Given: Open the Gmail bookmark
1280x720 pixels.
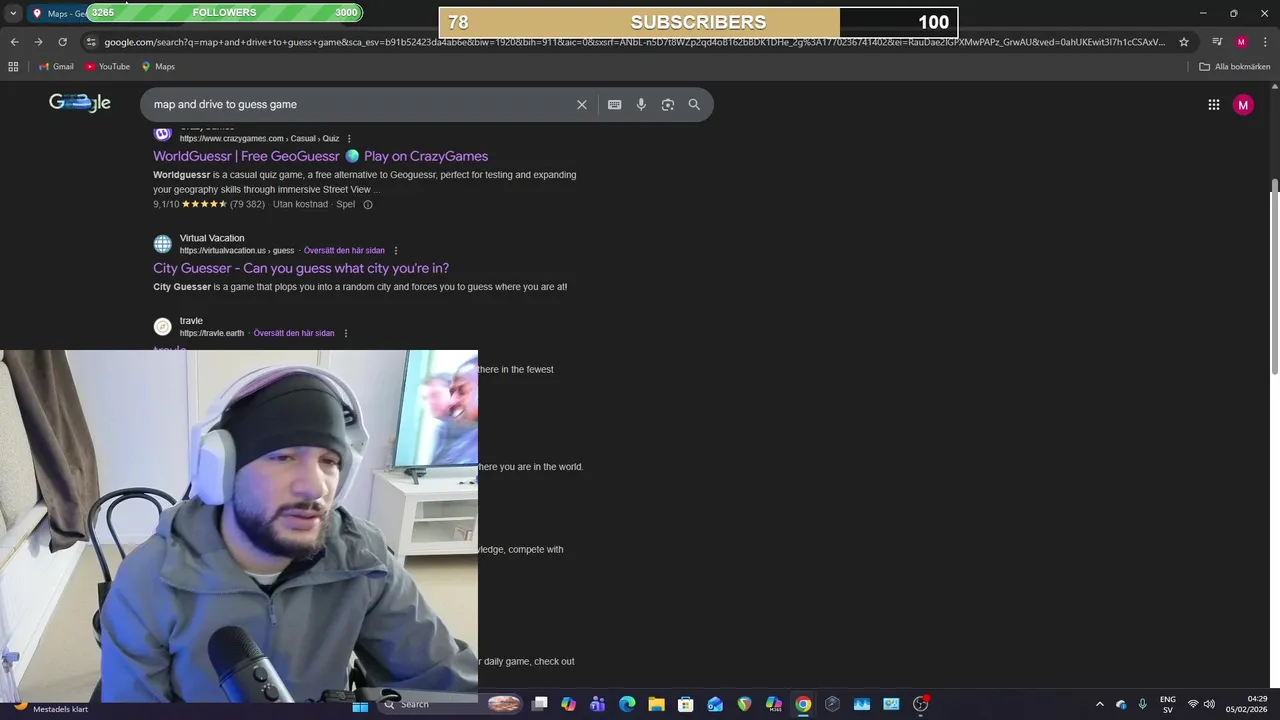Looking at the screenshot, I should pos(56,66).
